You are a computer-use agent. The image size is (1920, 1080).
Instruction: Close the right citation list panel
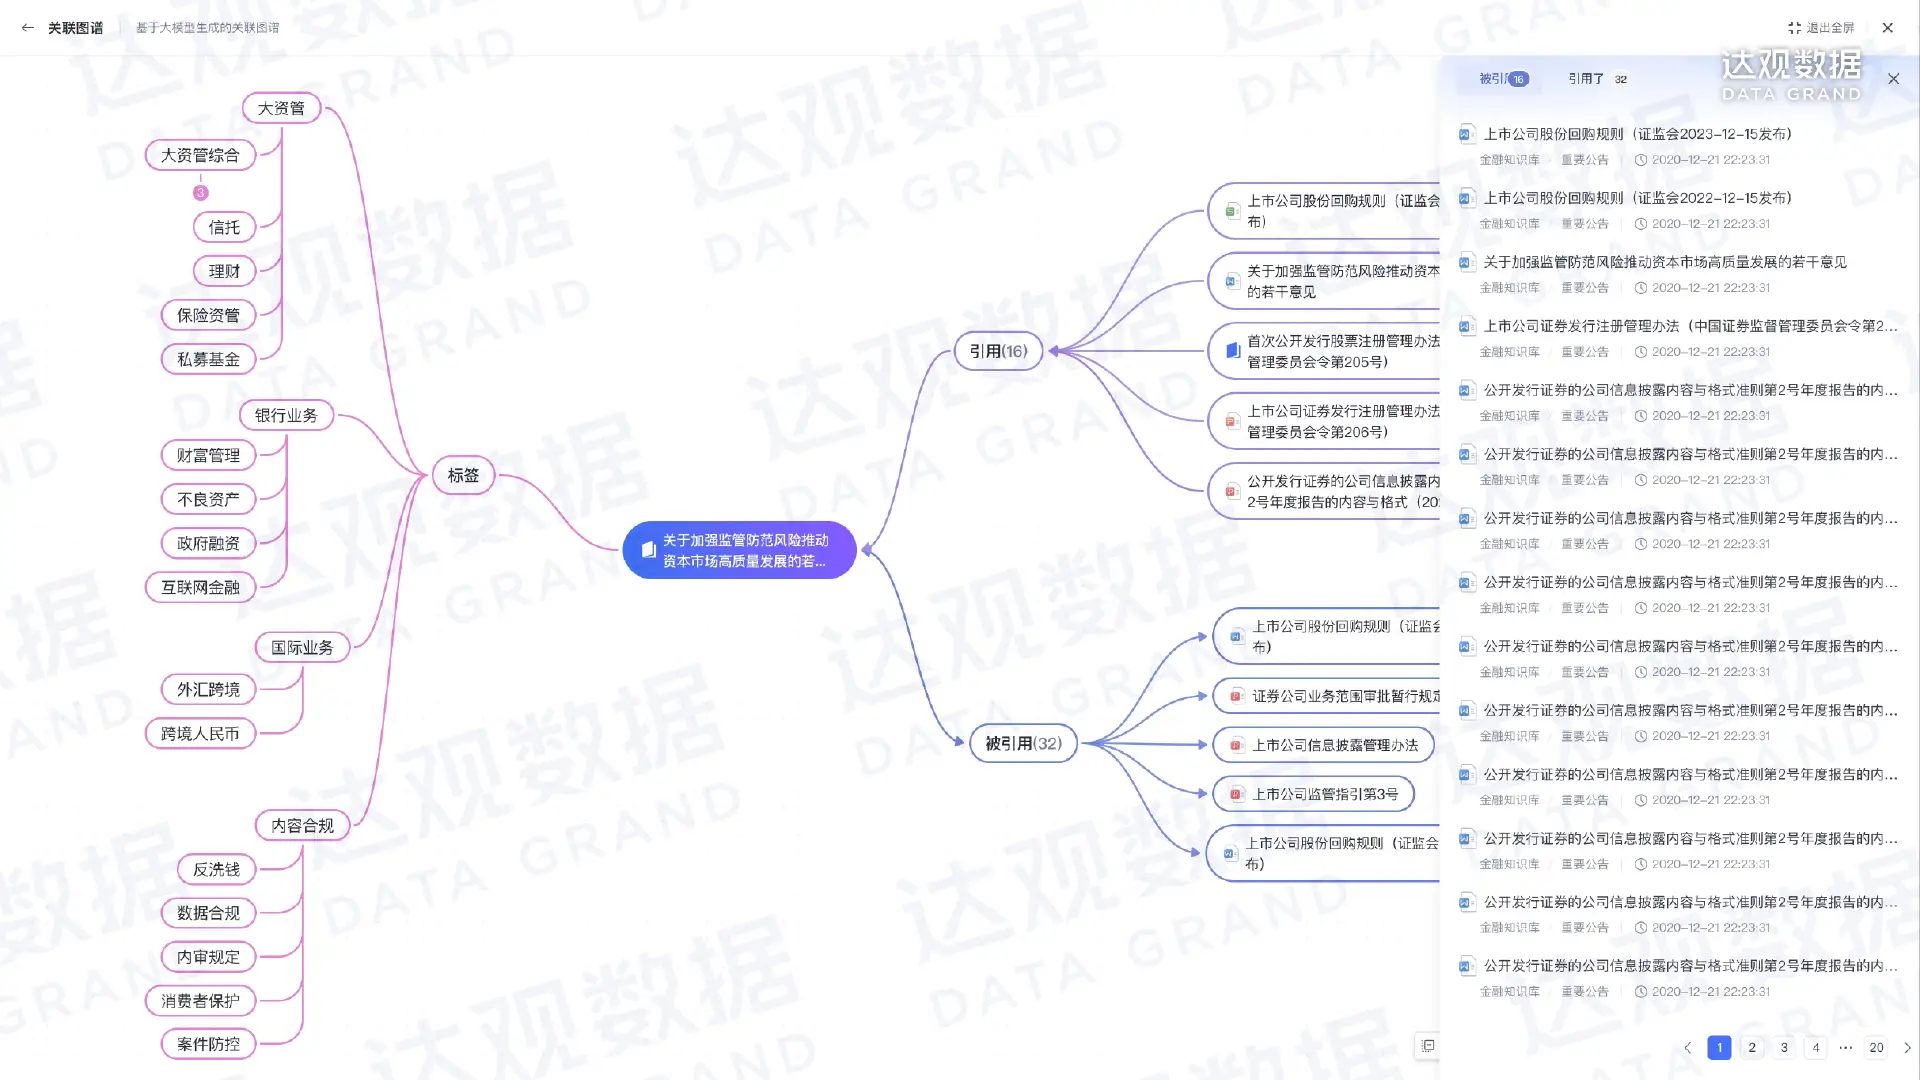coord(1893,79)
